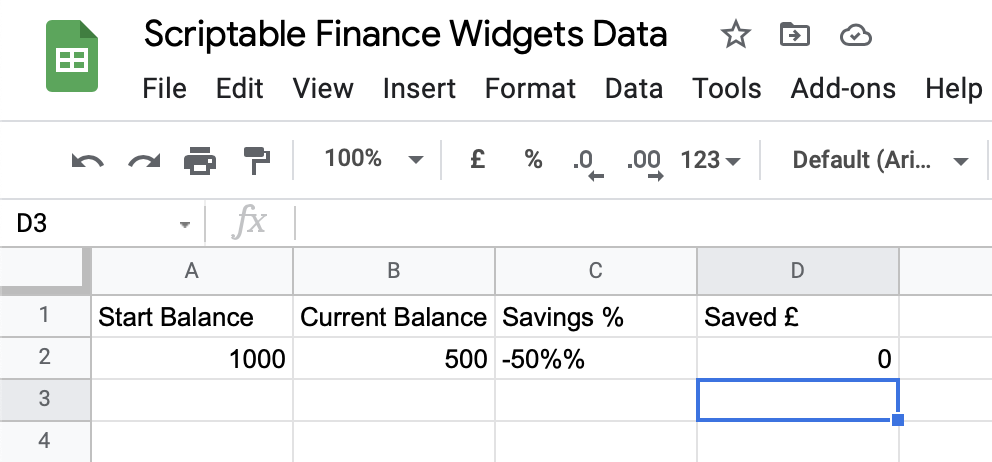Image resolution: width=992 pixels, height=462 pixels.
Task: Print the spreadsheet
Action: click(201, 160)
